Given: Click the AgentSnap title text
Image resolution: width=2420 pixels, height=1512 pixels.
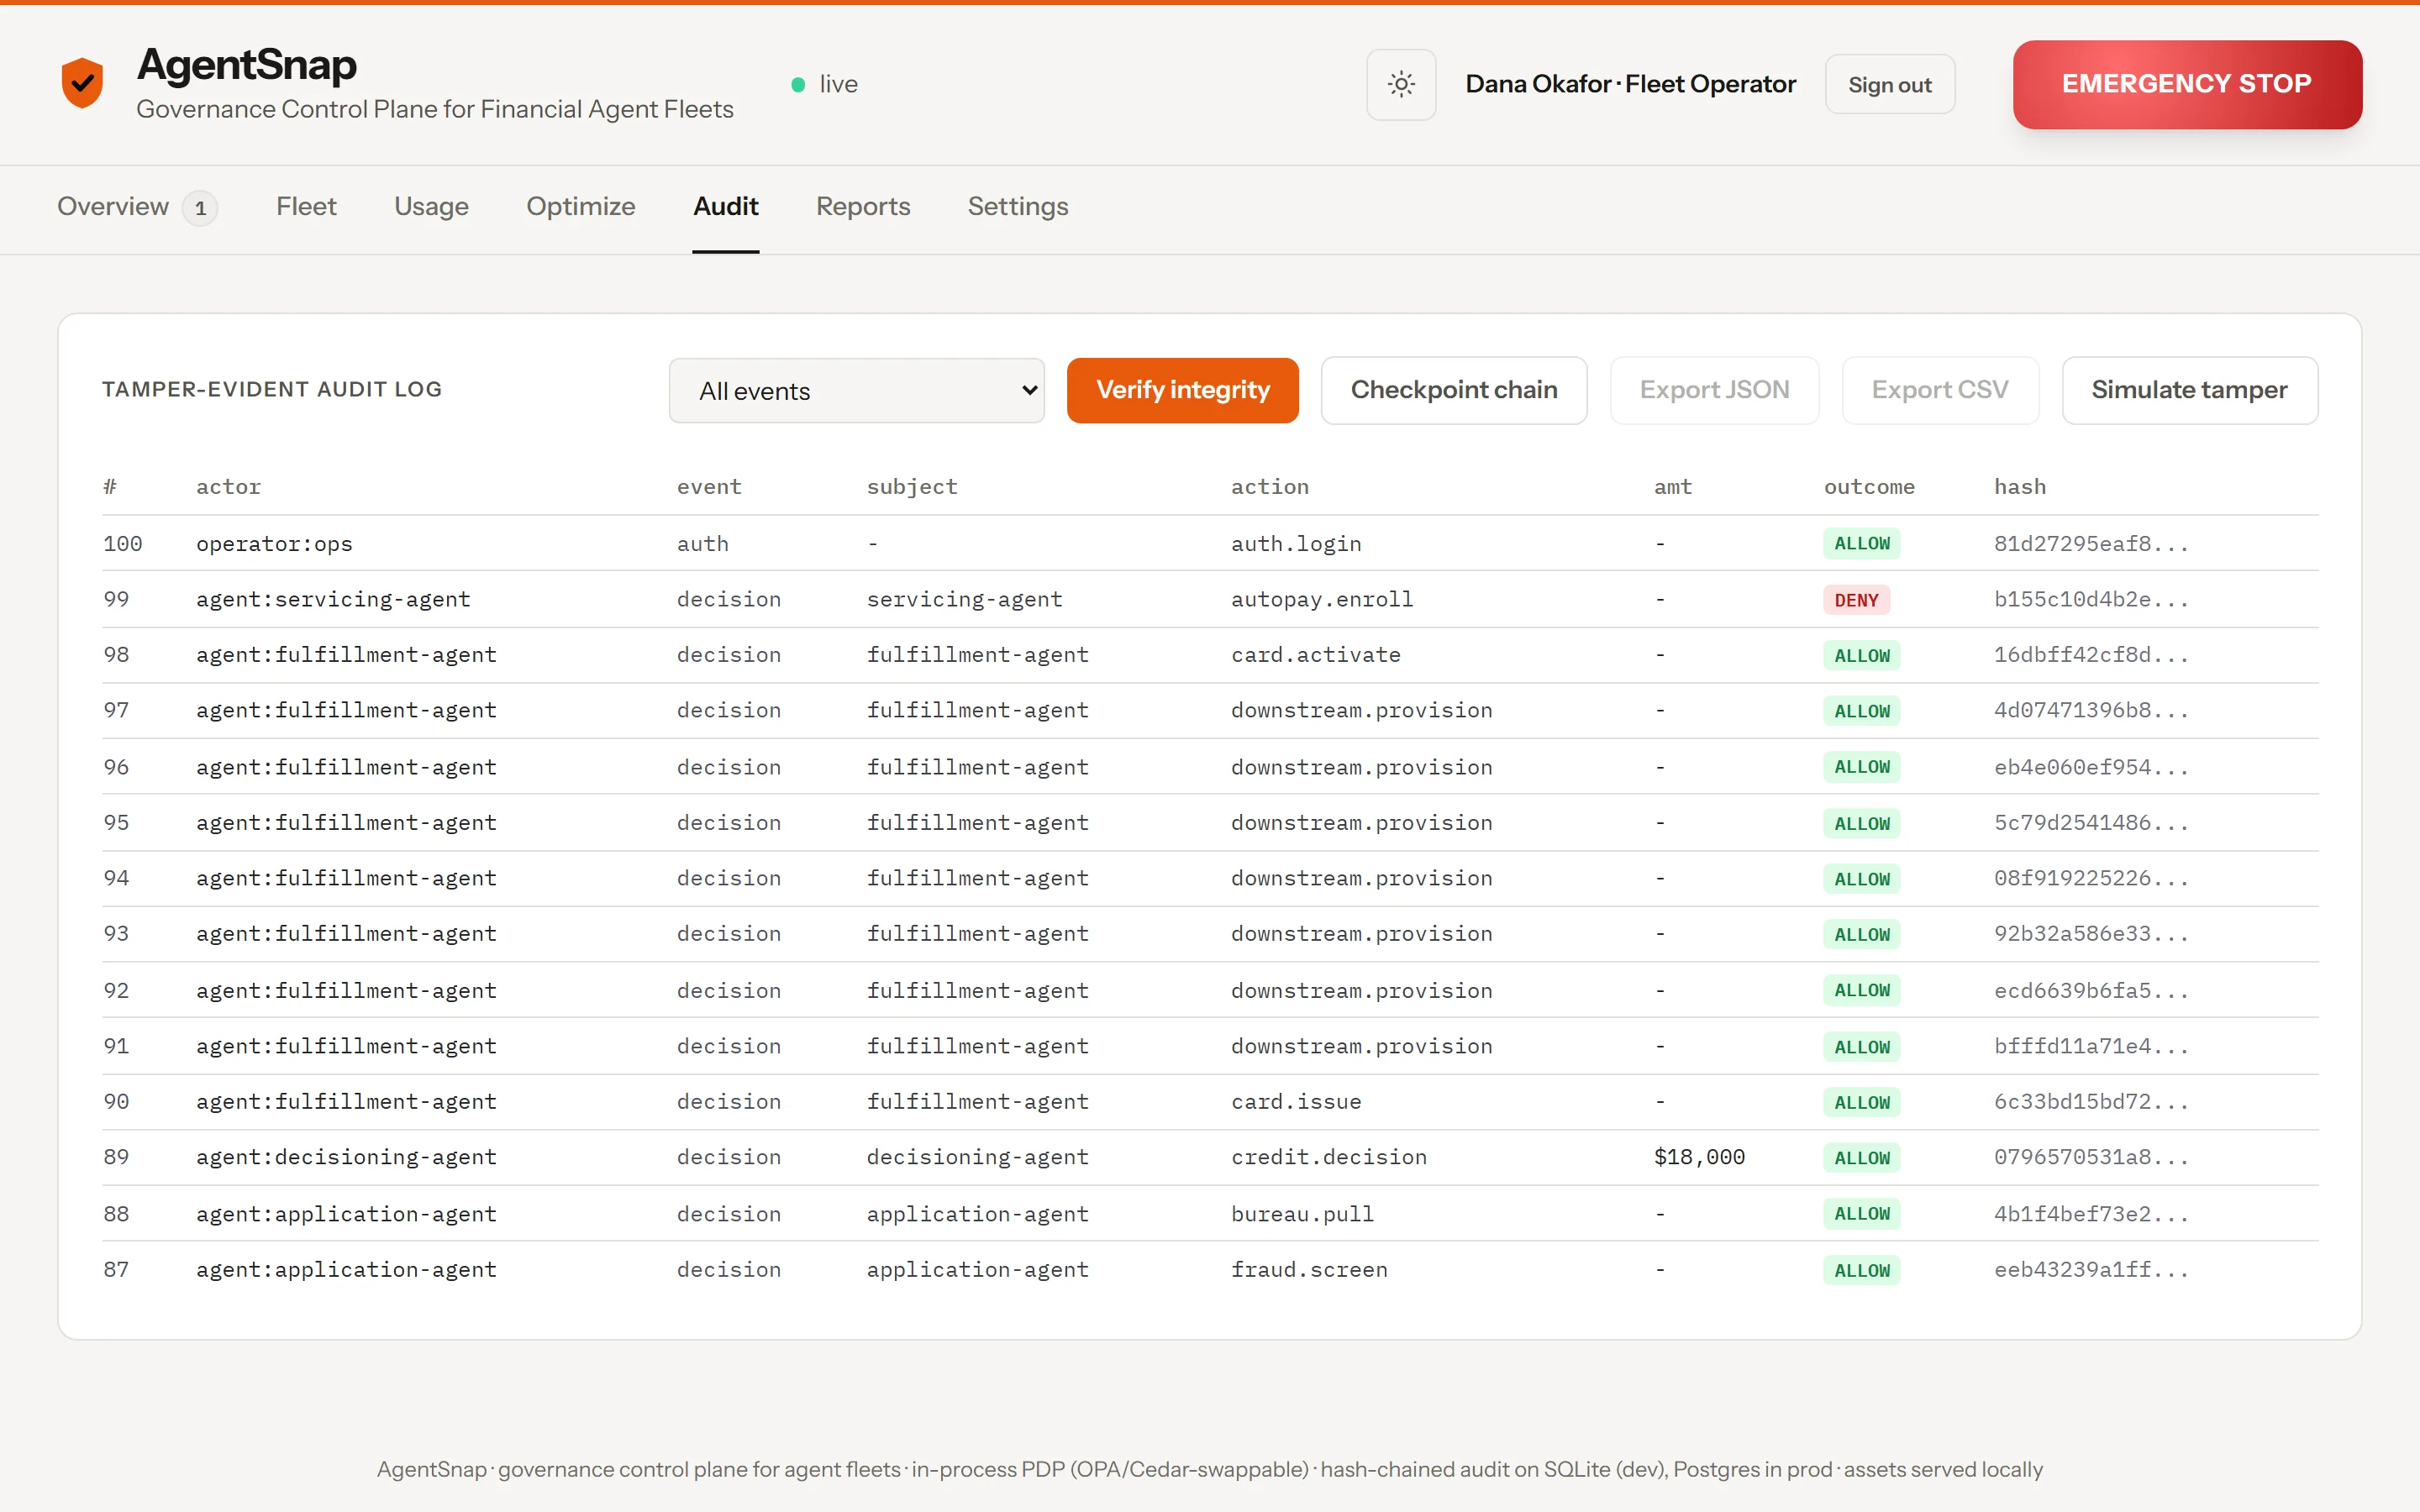Looking at the screenshot, I should 246,65.
